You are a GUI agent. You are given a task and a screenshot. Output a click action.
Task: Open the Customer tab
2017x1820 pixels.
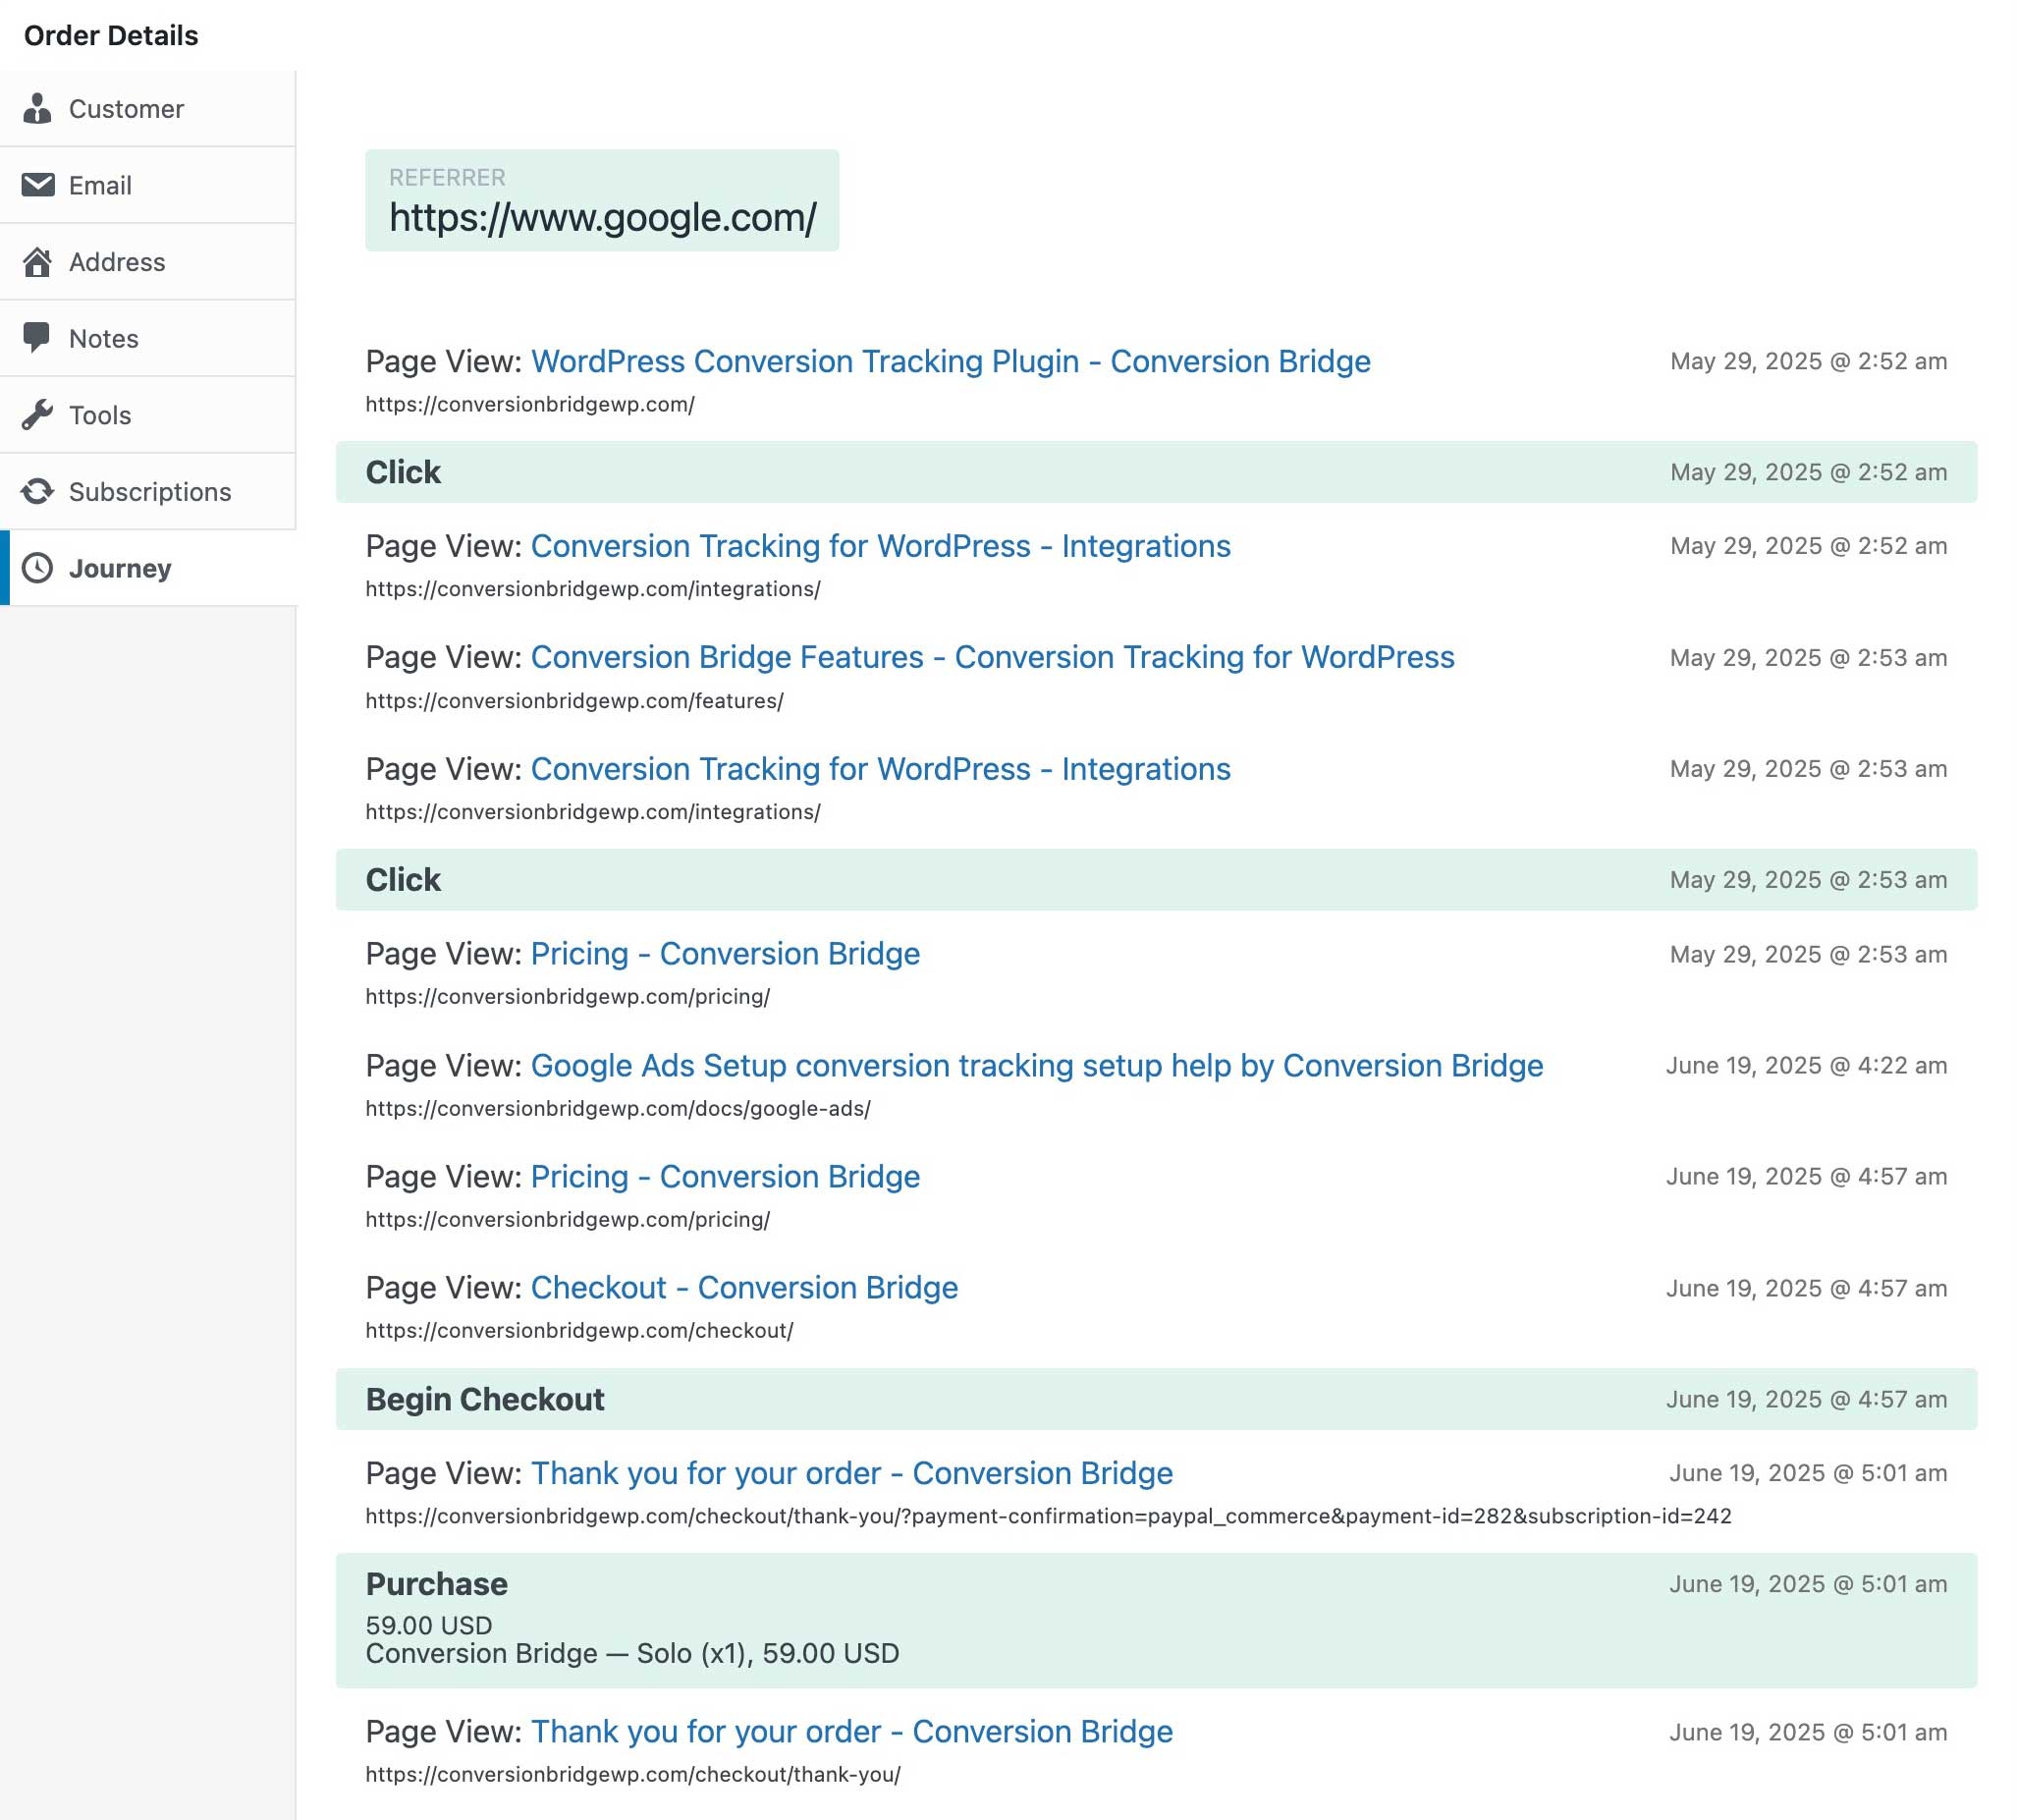[147, 108]
